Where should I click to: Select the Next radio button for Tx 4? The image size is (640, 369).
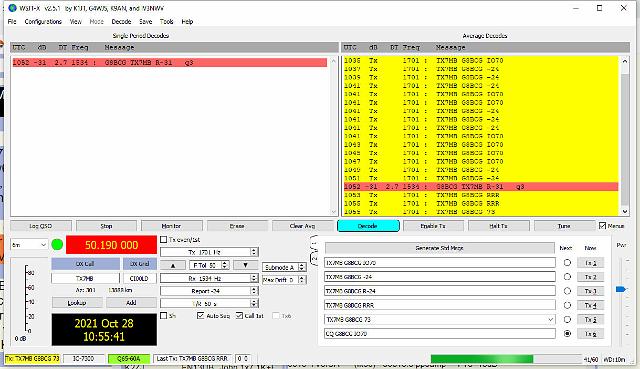coord(567,305)
